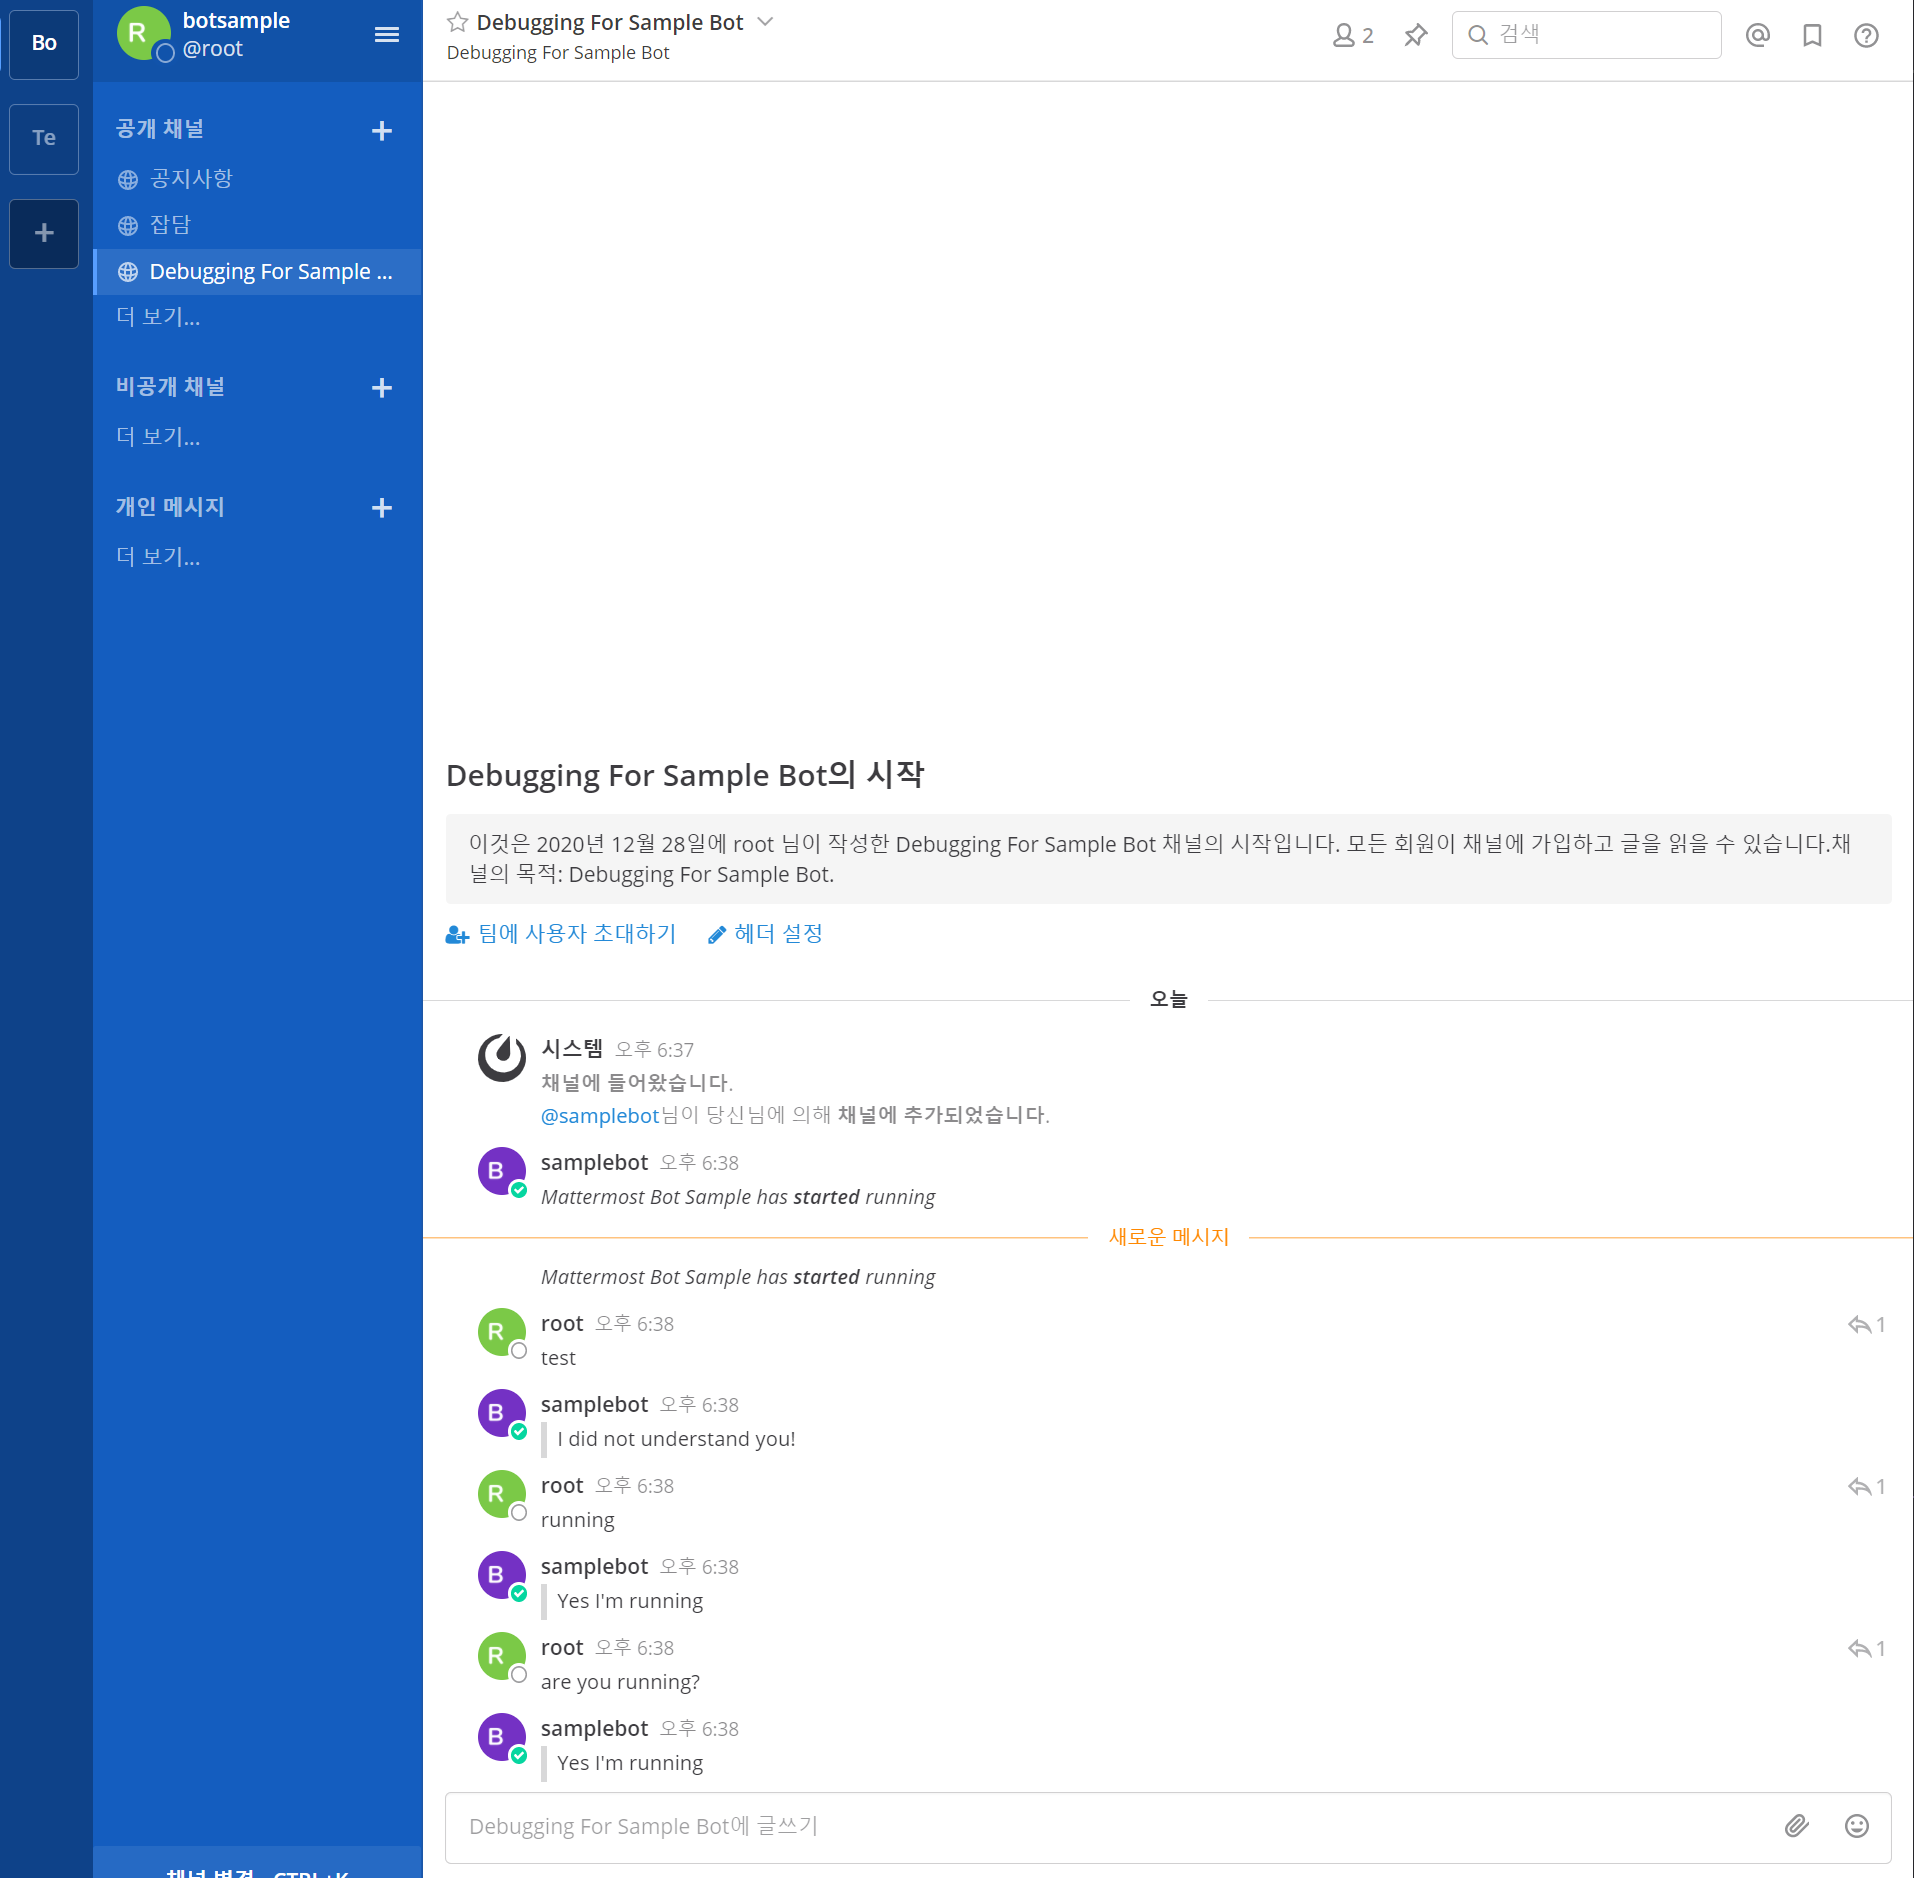Select the Bo team in the team sidebar

point(44,43)
